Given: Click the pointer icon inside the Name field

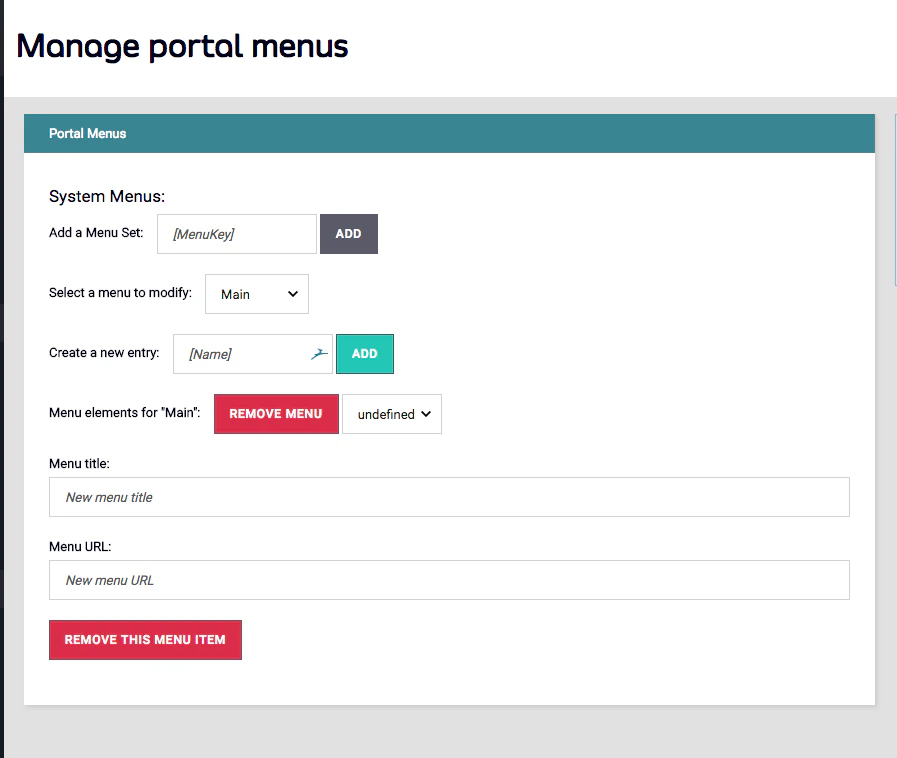Looking at the screenshot, I should click(318, 353).
